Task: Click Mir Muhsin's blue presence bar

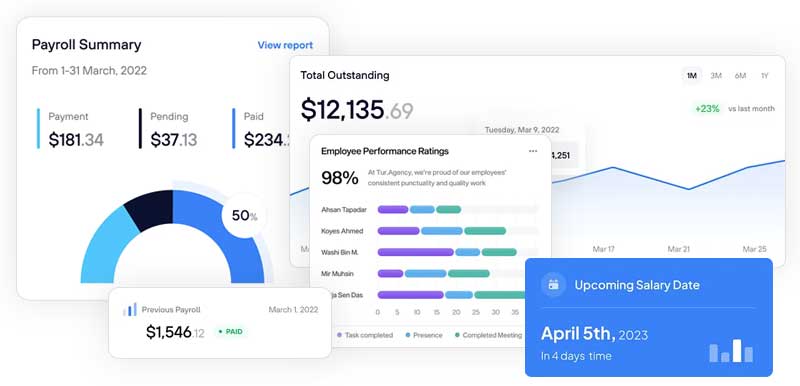Action: point(426,273)
